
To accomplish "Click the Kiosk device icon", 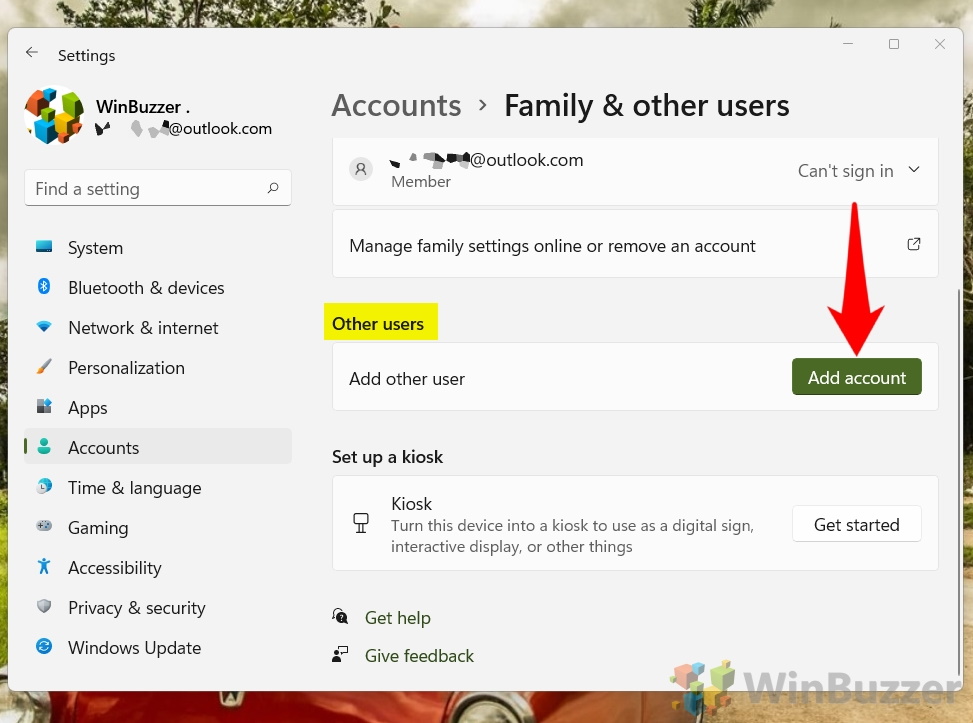I will [x=361, y=522].
